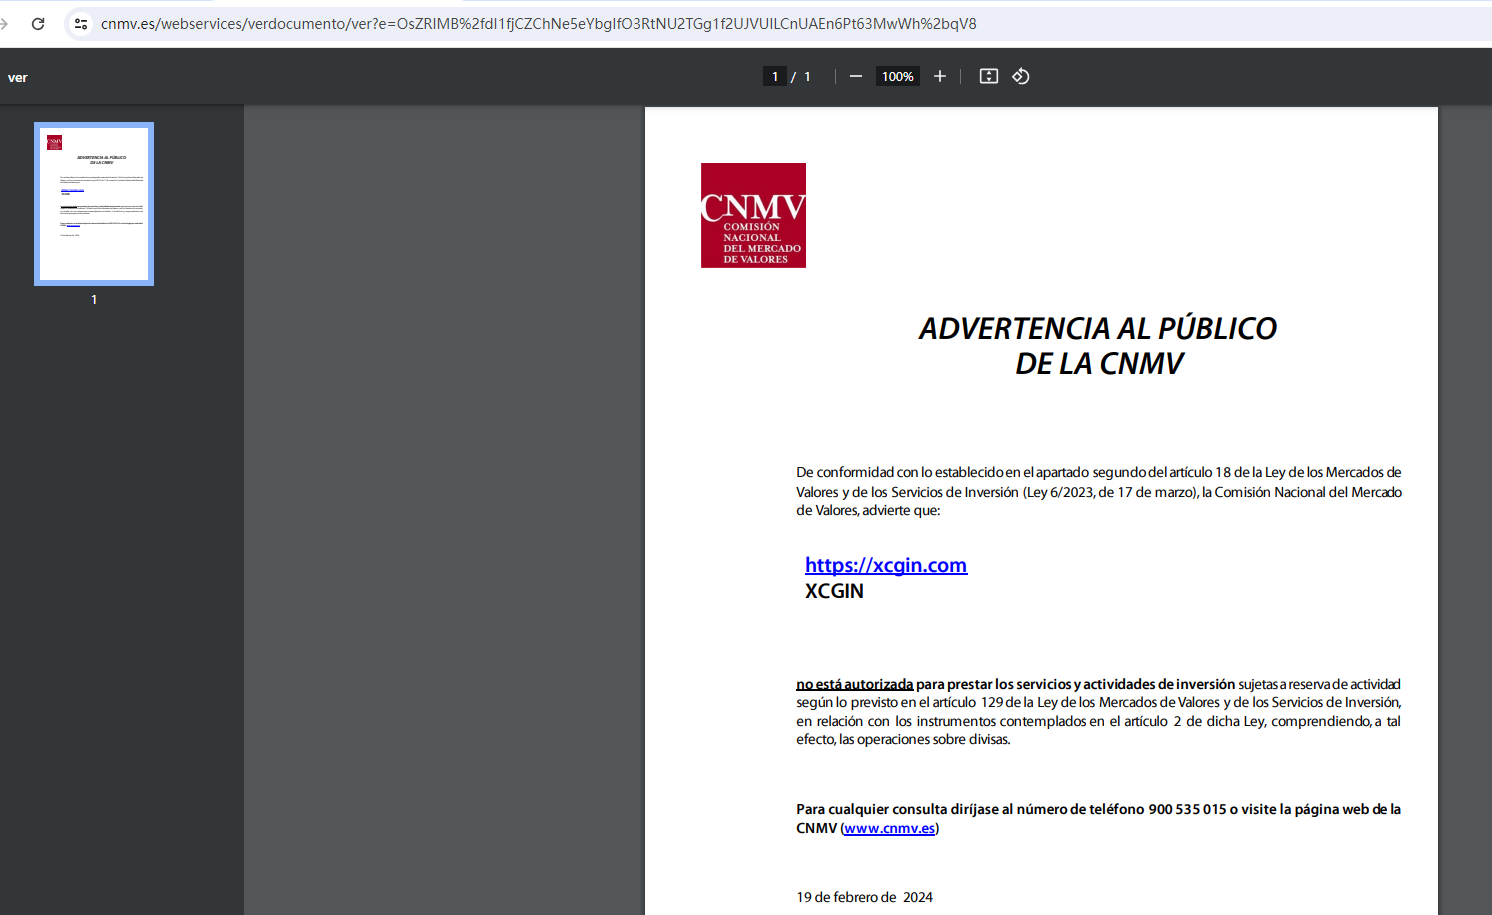Click the current page number field

click(775, 76)
